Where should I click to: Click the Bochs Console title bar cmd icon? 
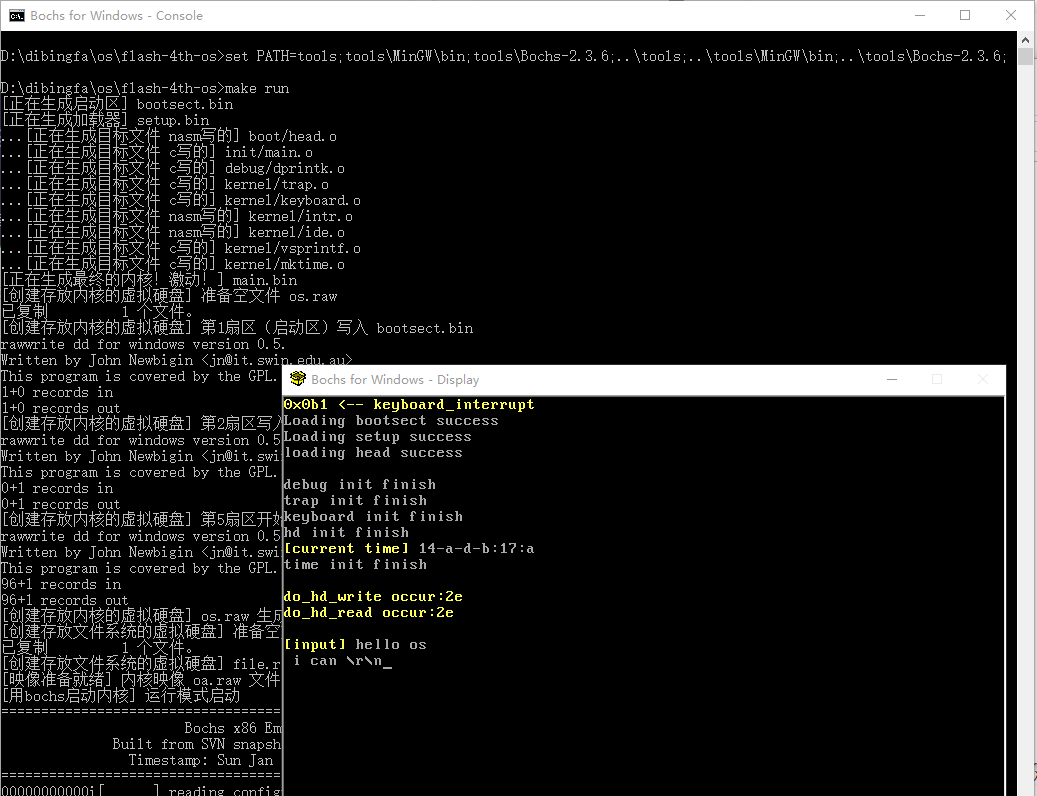pyautogui.click(x=17, y=16)
